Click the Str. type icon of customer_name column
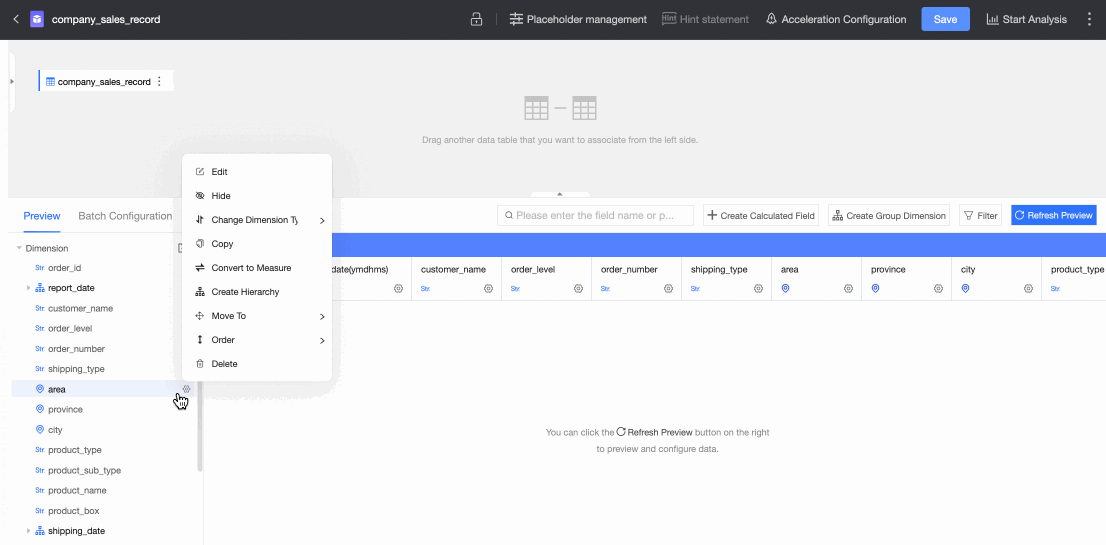Screen dimensions: 1106x545 click(x=425, y=288)
